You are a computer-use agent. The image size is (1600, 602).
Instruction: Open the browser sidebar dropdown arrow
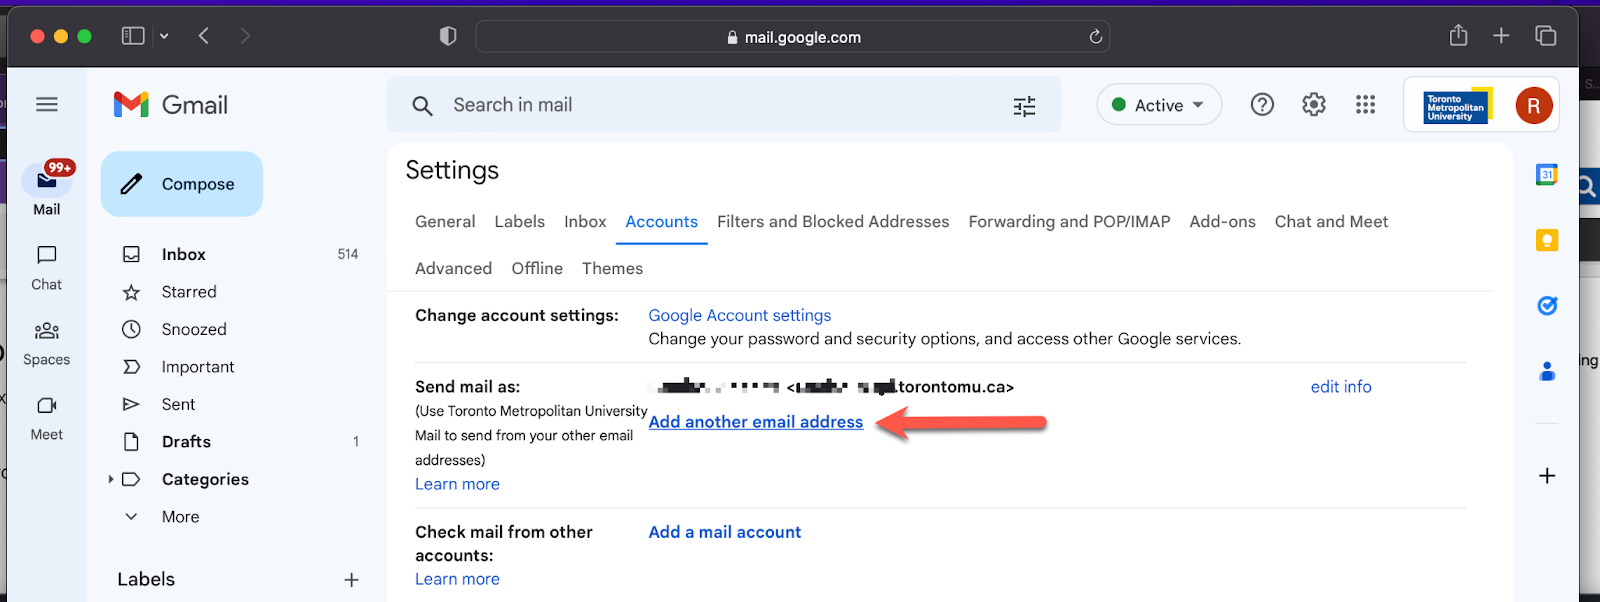pyautogui.click(x=164, y=37)
